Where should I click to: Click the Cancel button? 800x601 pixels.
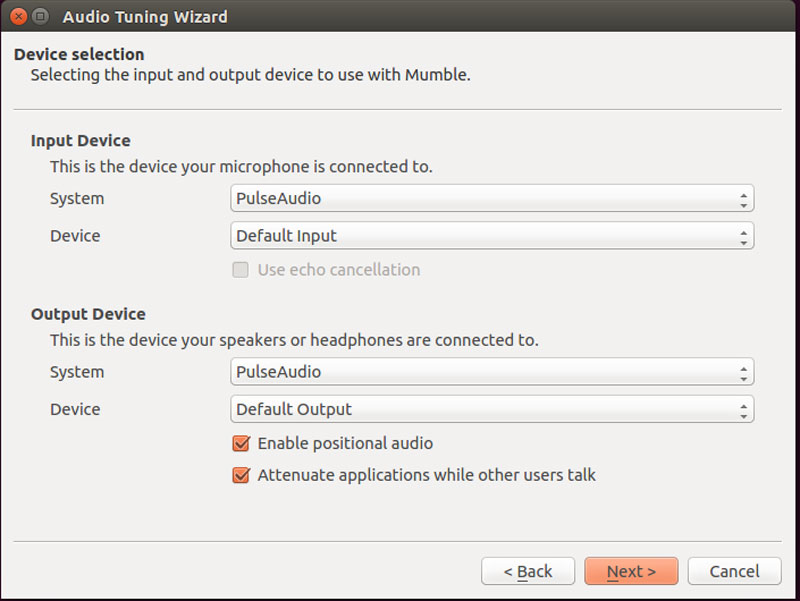(734, 571)
